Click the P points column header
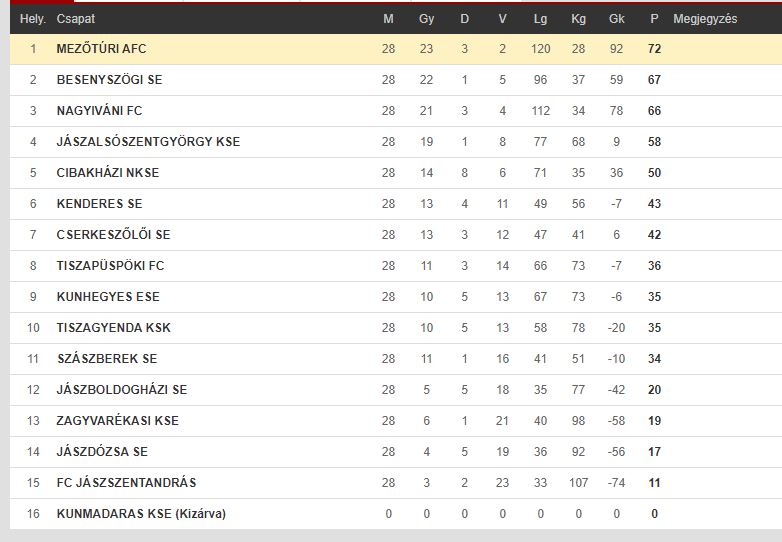 [x=654, y=19]
